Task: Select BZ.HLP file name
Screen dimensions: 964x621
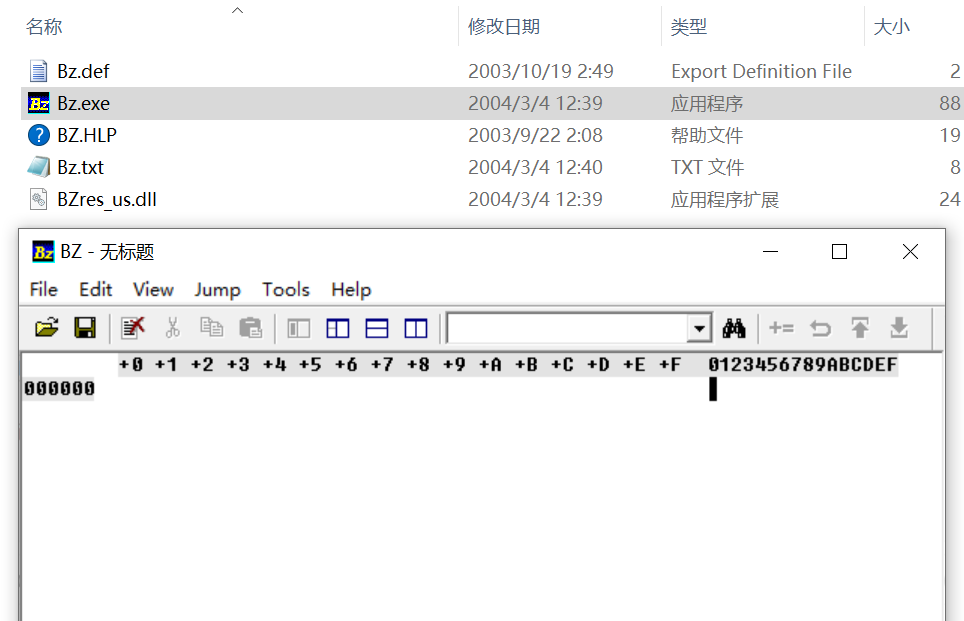Action: [x=87, y=135]
